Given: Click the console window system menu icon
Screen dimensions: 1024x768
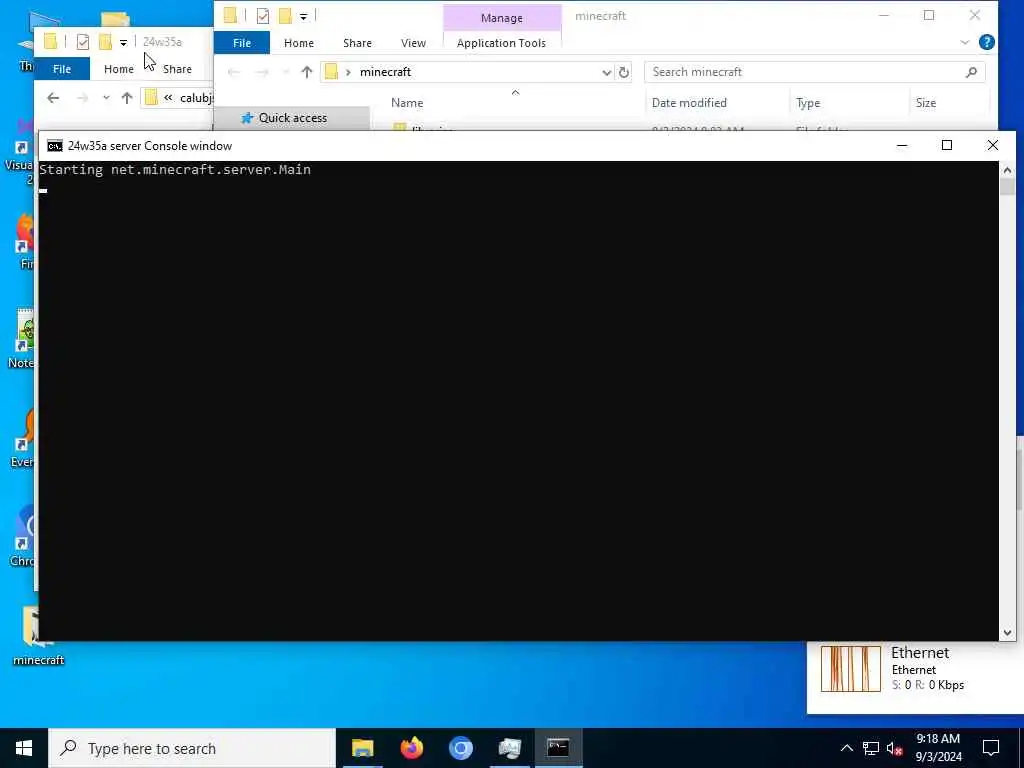Looking at the screenshot, I should click(55, 146).
